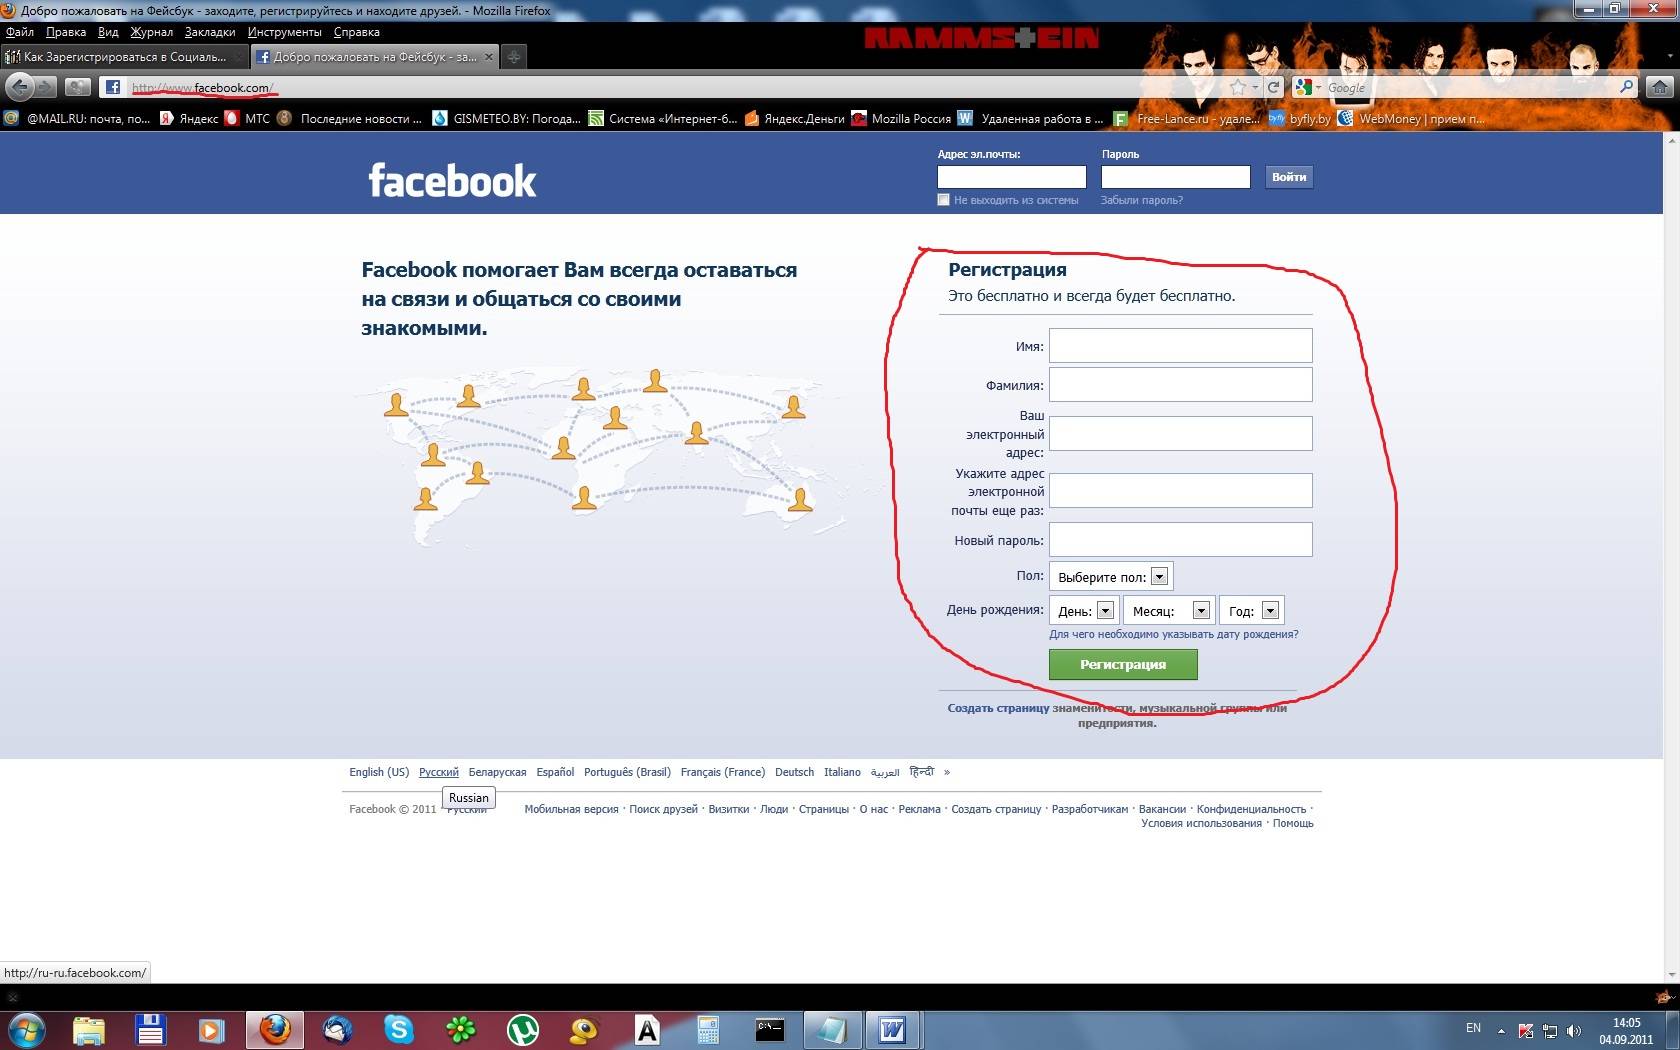The width and height of the screenshot is (1680, 1050).
Task: Open the Вид menu
Action: pos(108,32)
